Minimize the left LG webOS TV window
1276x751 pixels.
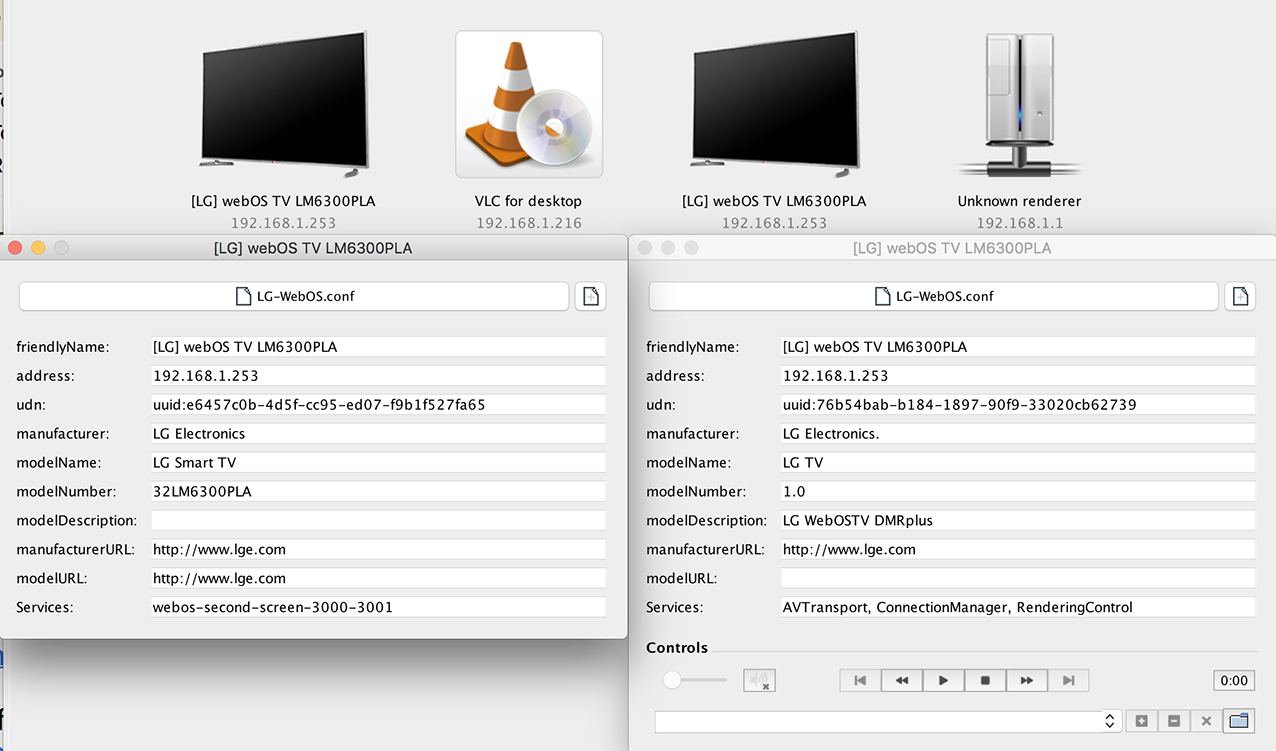click(x=38, y=248)
